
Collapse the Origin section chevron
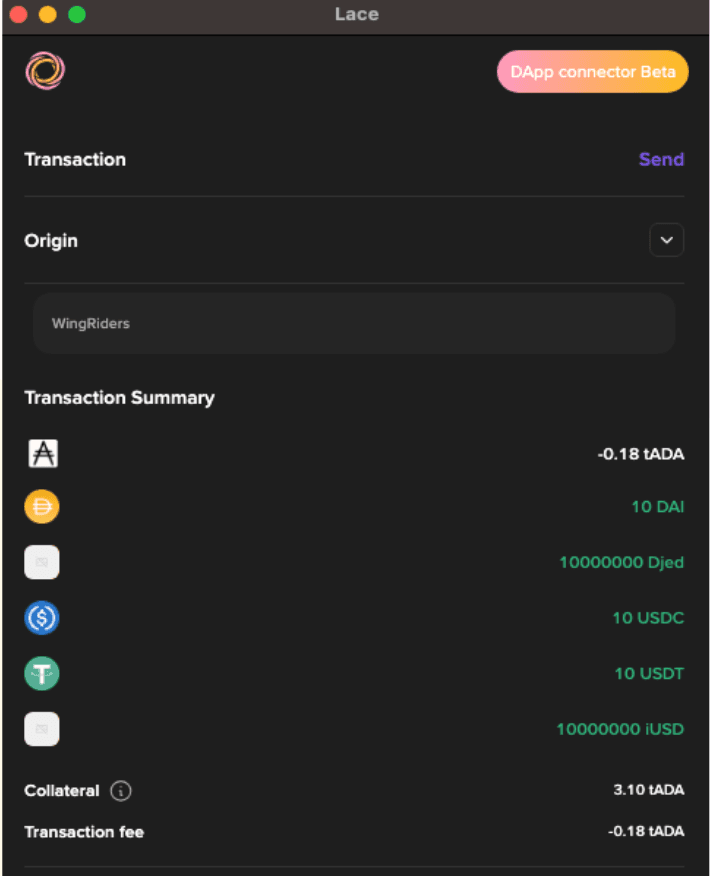666,240
